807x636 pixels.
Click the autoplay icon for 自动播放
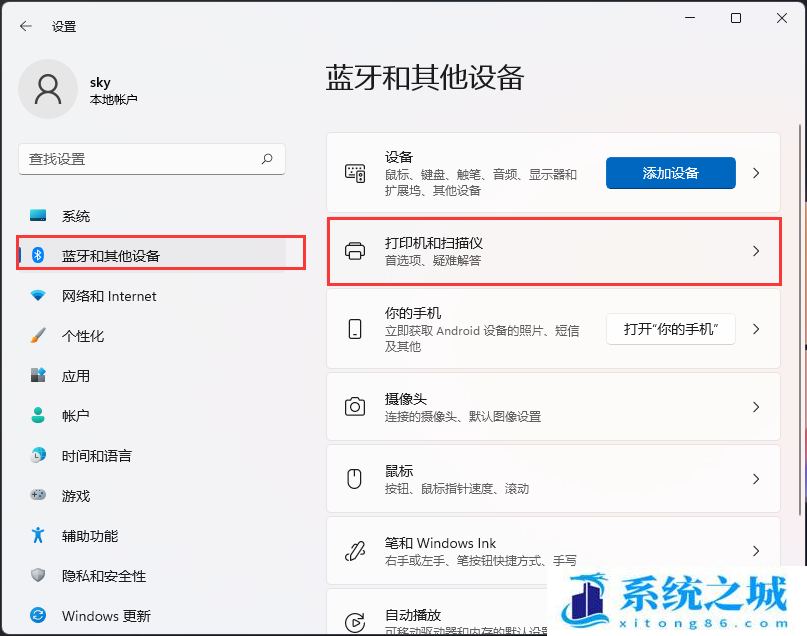pos(355,622)
